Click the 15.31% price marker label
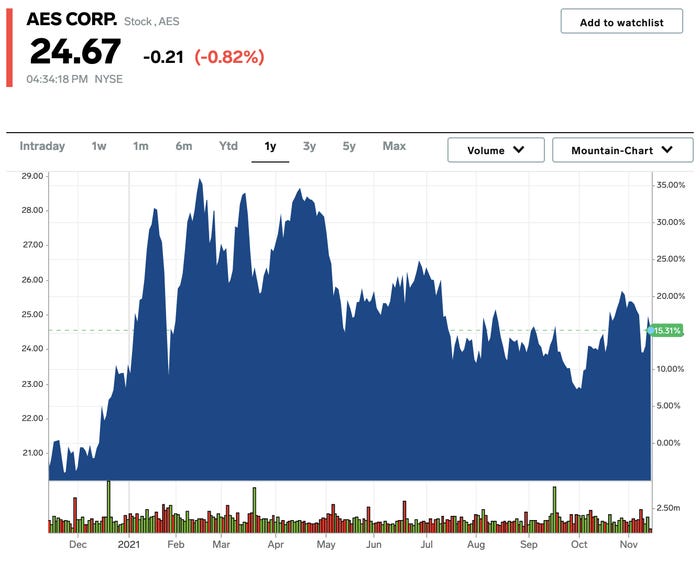Viewport: 700px width, 562px height. (667, 331)
